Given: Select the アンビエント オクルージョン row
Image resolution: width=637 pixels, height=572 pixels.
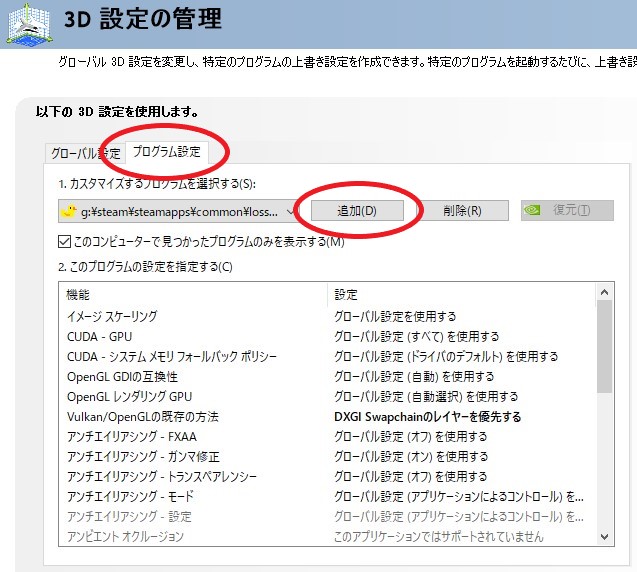Looking at the screenshot, I should [x=327, y=536].
